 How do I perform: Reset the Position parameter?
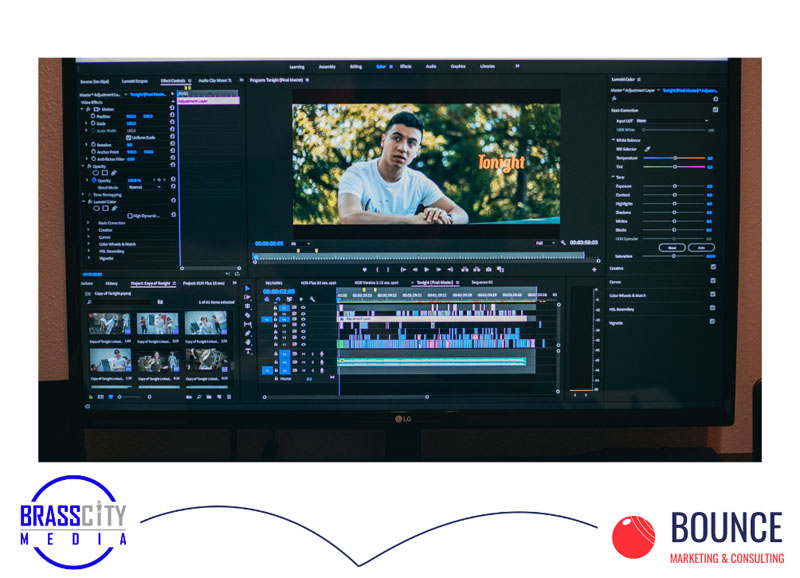(x=172, y=116)
